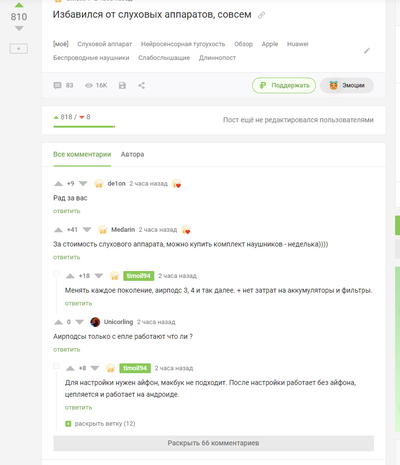The image size is (400, 465).
Task: Select the Все комментарии tab
Action: [x=82, y=154]
